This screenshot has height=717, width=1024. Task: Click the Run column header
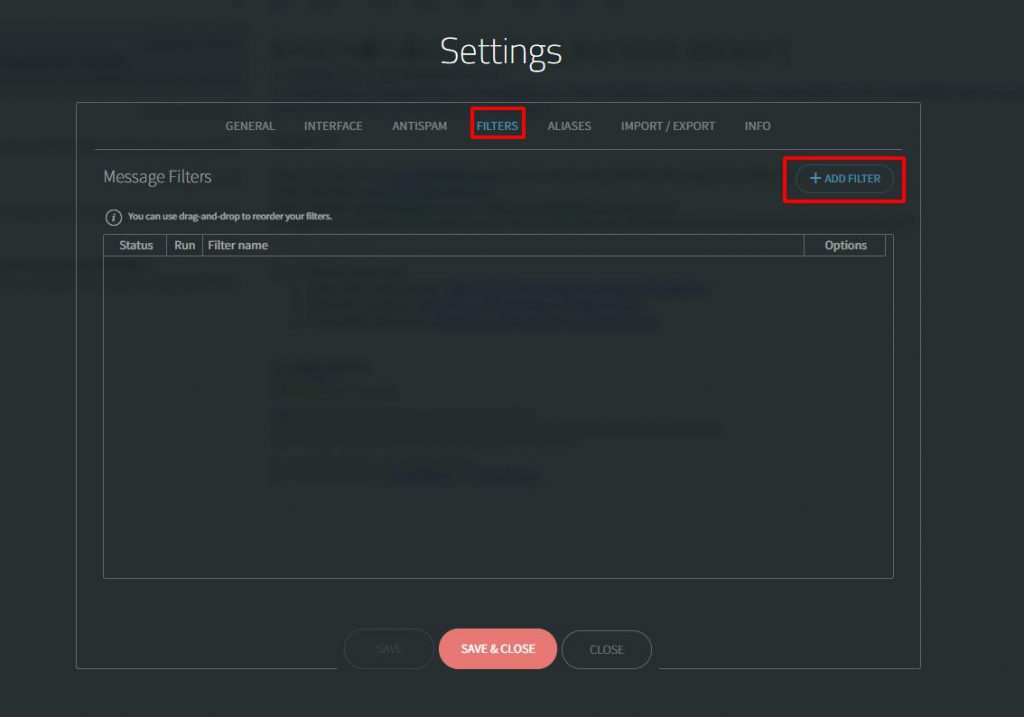point(184,245)
